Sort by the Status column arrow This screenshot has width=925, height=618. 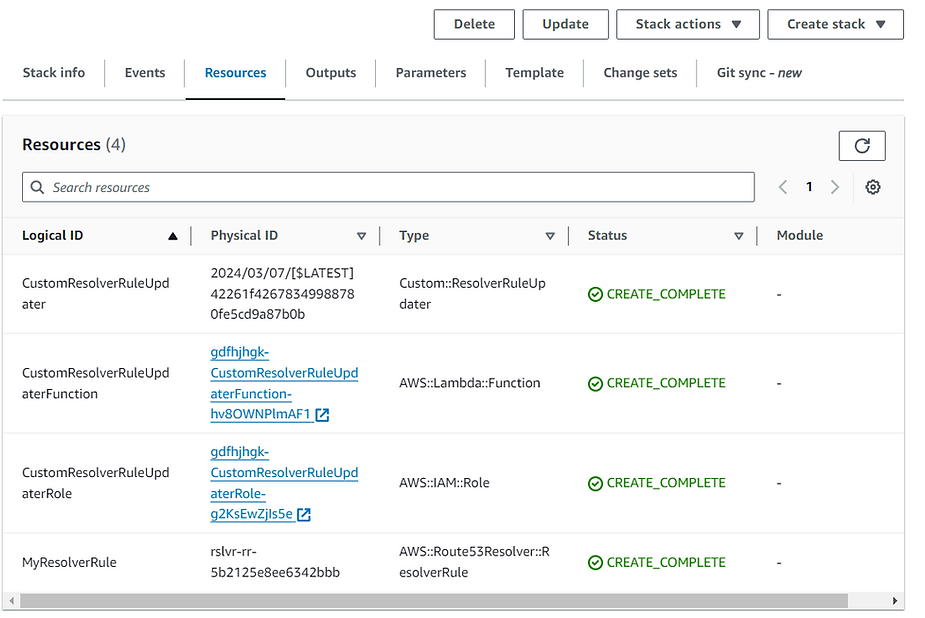738,236
